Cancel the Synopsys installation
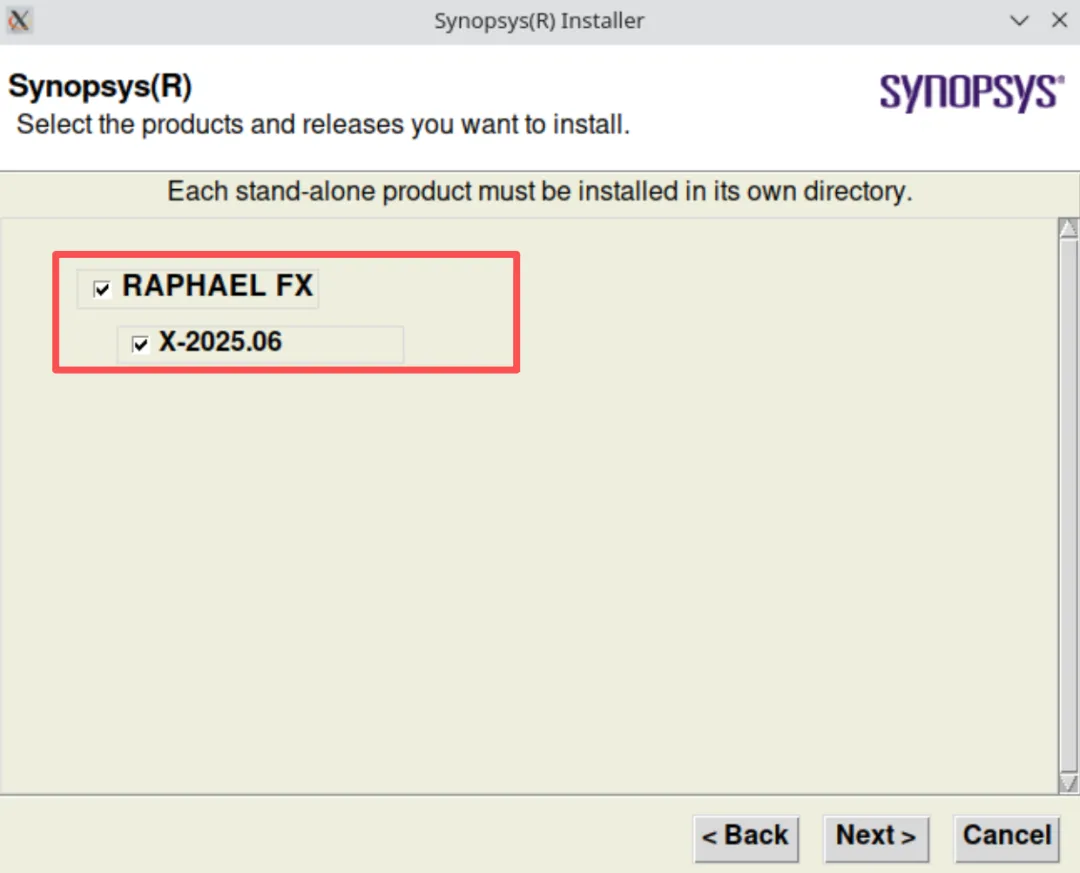 pyautogui.click(x=1006, y=838)
